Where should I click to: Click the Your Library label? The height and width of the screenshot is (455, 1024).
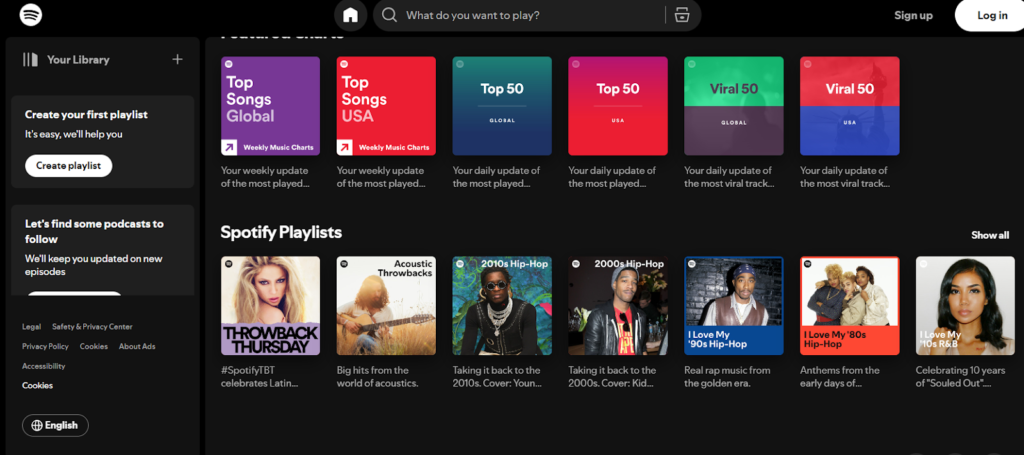click(78, 59)
